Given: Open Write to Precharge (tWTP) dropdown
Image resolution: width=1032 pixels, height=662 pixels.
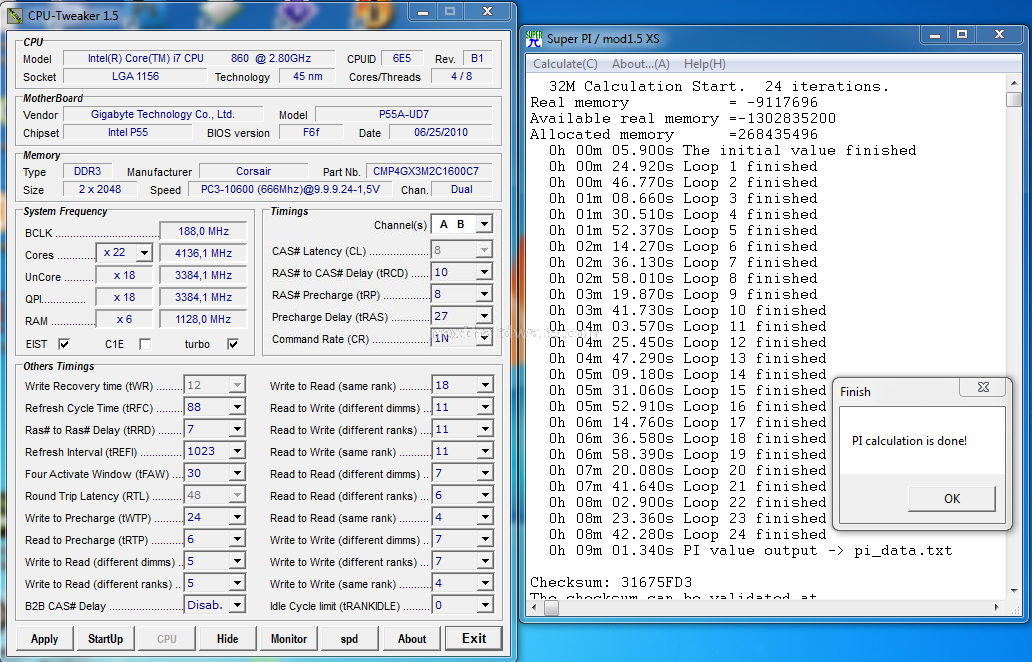Looking at the screenshot, I should pos(237,517).
